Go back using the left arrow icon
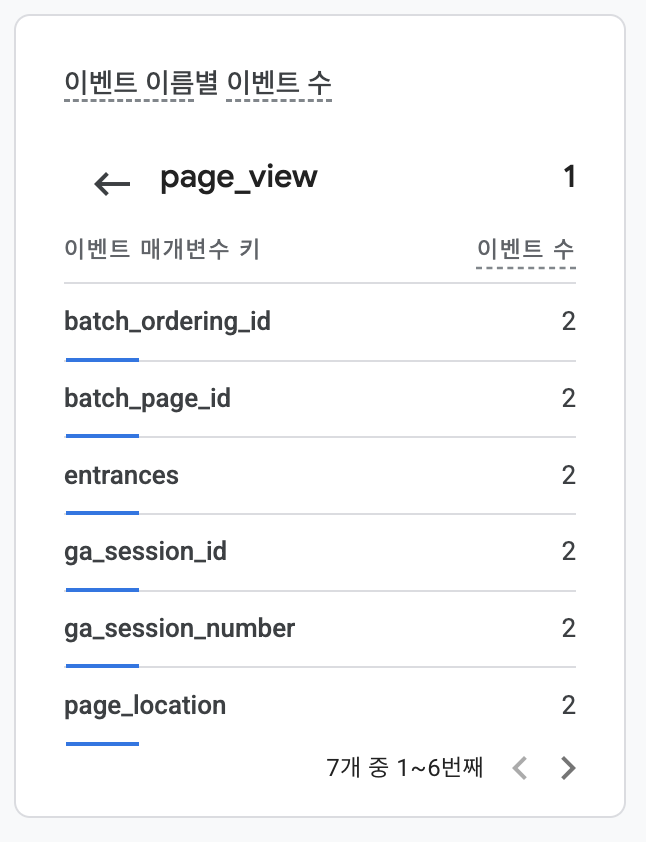 [x=112, y=184]
